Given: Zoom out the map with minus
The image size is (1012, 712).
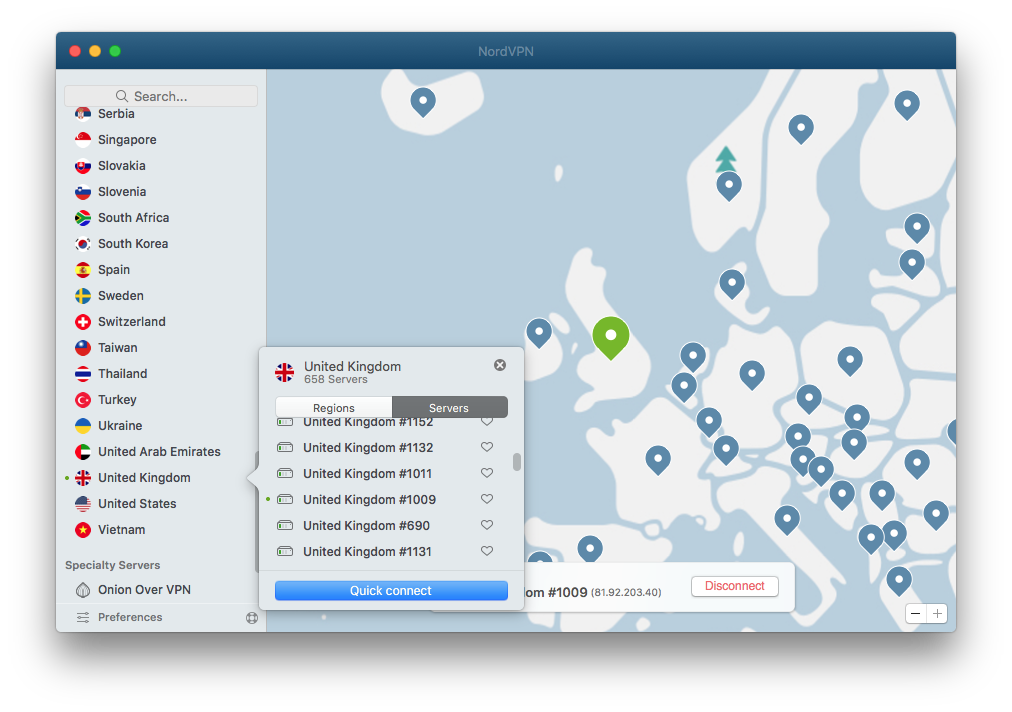Looking at the screenshot, I should (x=916, y=614).
